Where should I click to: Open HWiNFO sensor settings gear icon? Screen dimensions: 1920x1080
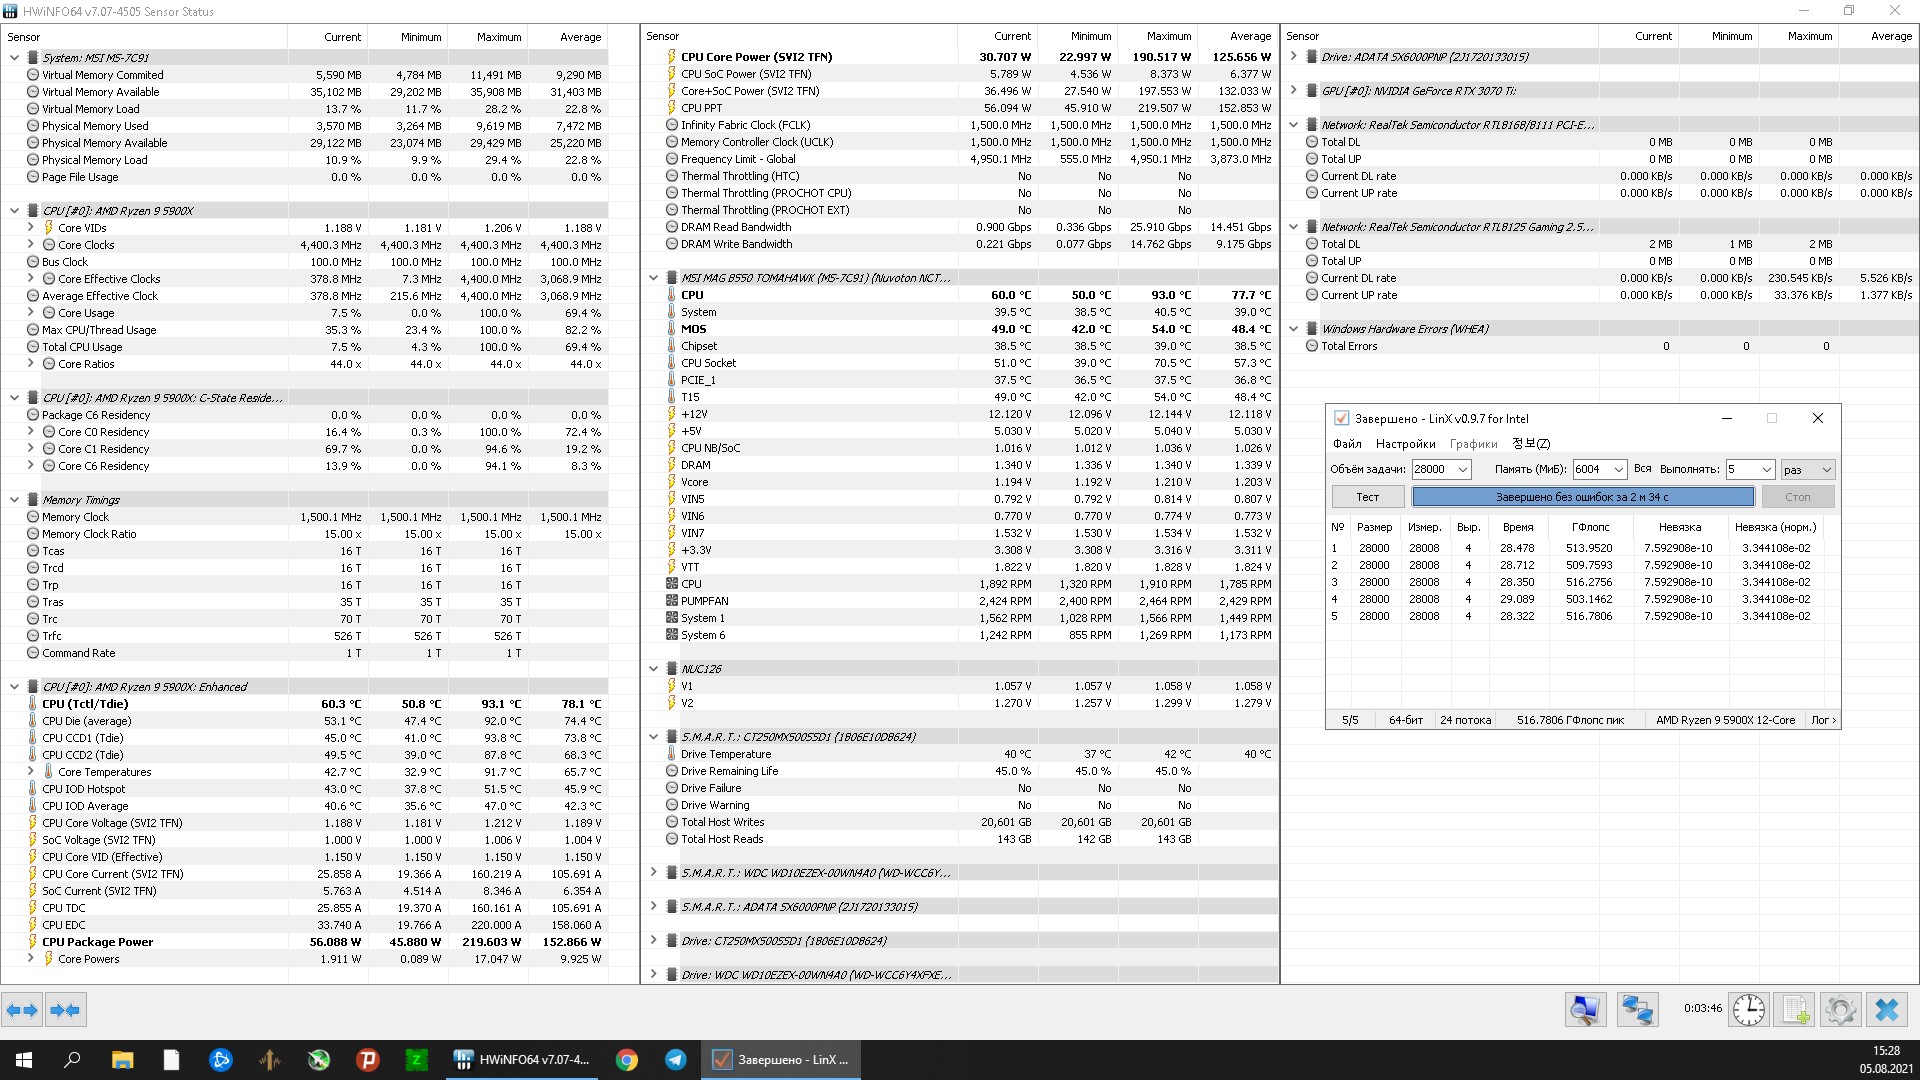[1840, 1010]
